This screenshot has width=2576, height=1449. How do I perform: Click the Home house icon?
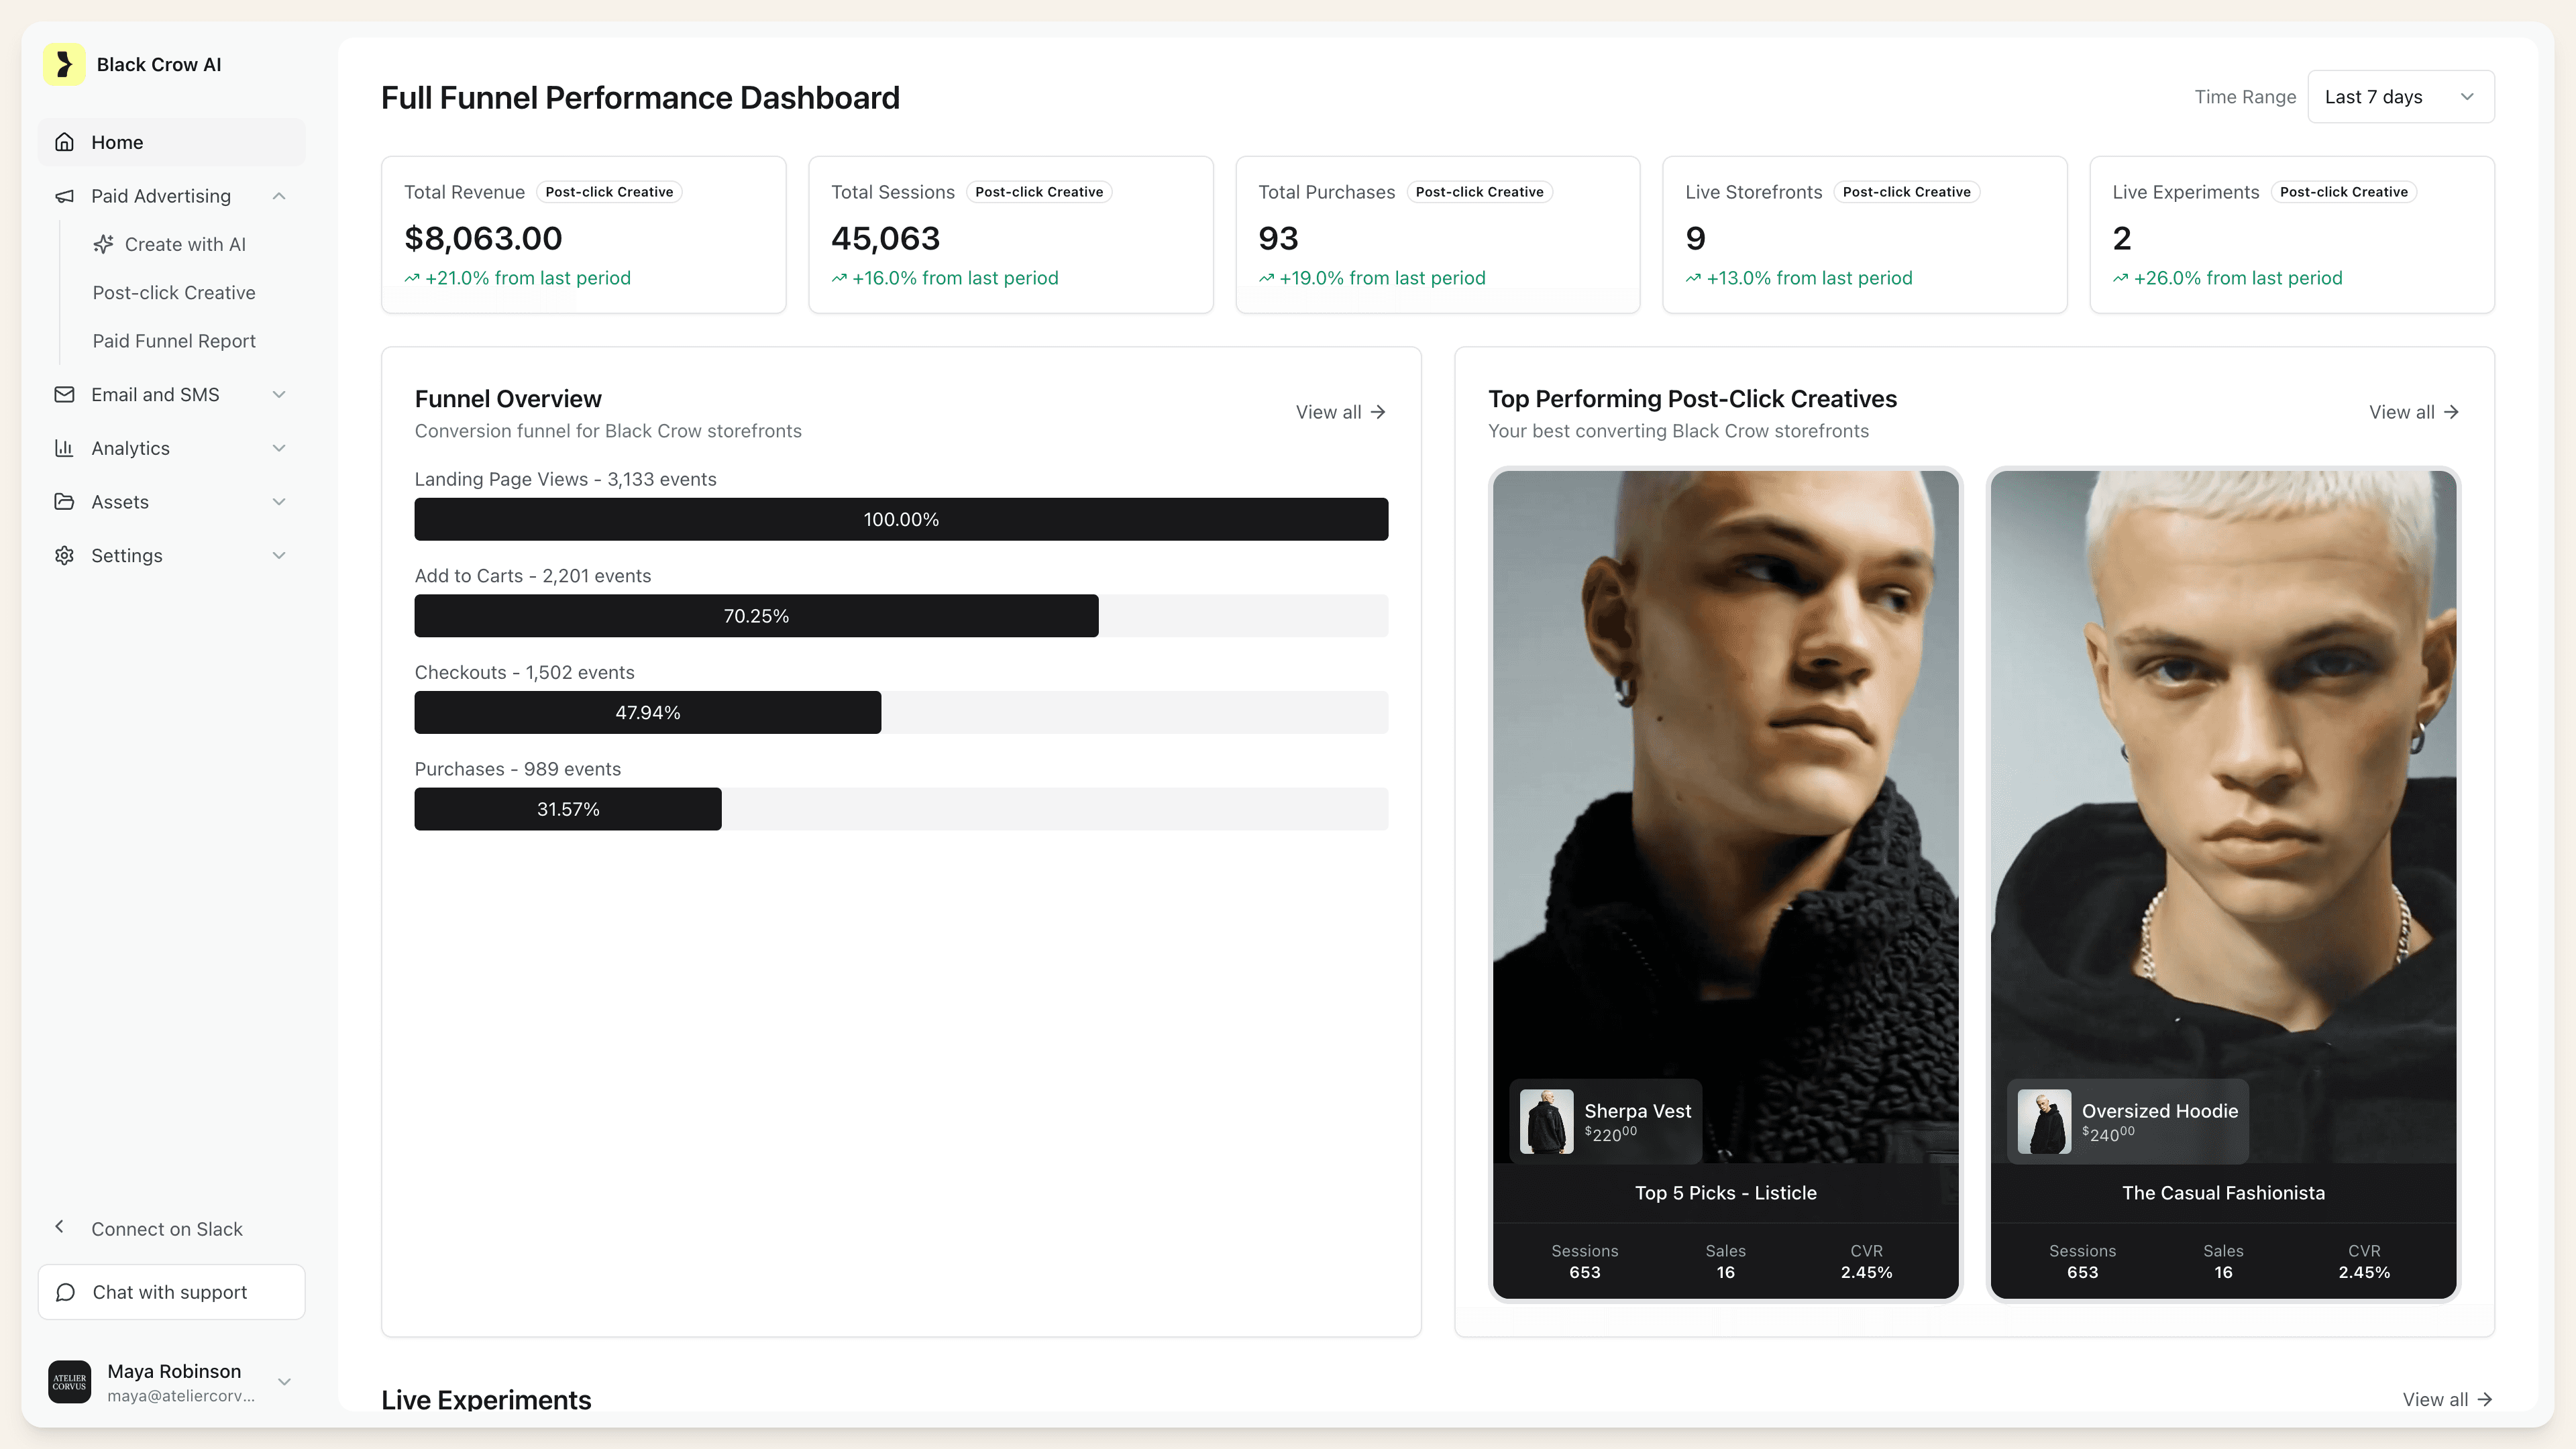(65, 142)
